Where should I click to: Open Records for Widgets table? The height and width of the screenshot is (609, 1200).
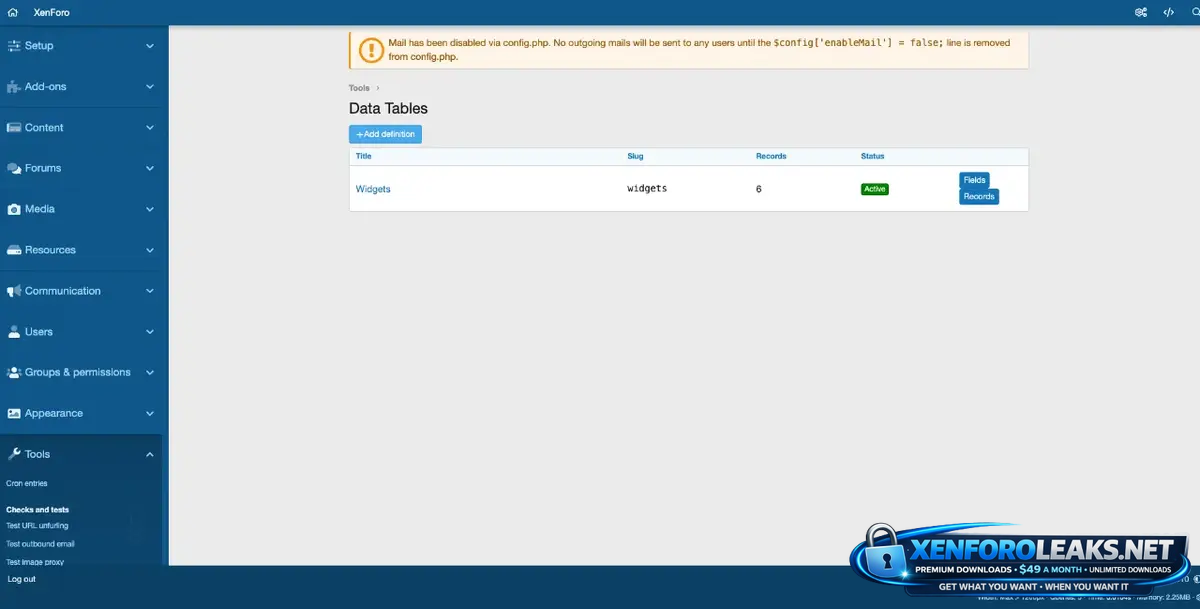[979, 197]
